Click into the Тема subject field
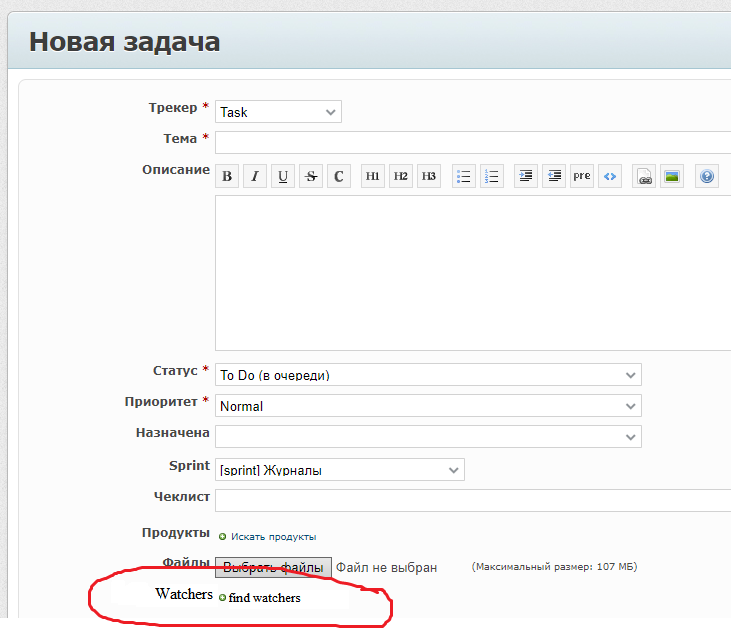Image resolution: width=745 pixels, height=642 pixels. [473, 143]
